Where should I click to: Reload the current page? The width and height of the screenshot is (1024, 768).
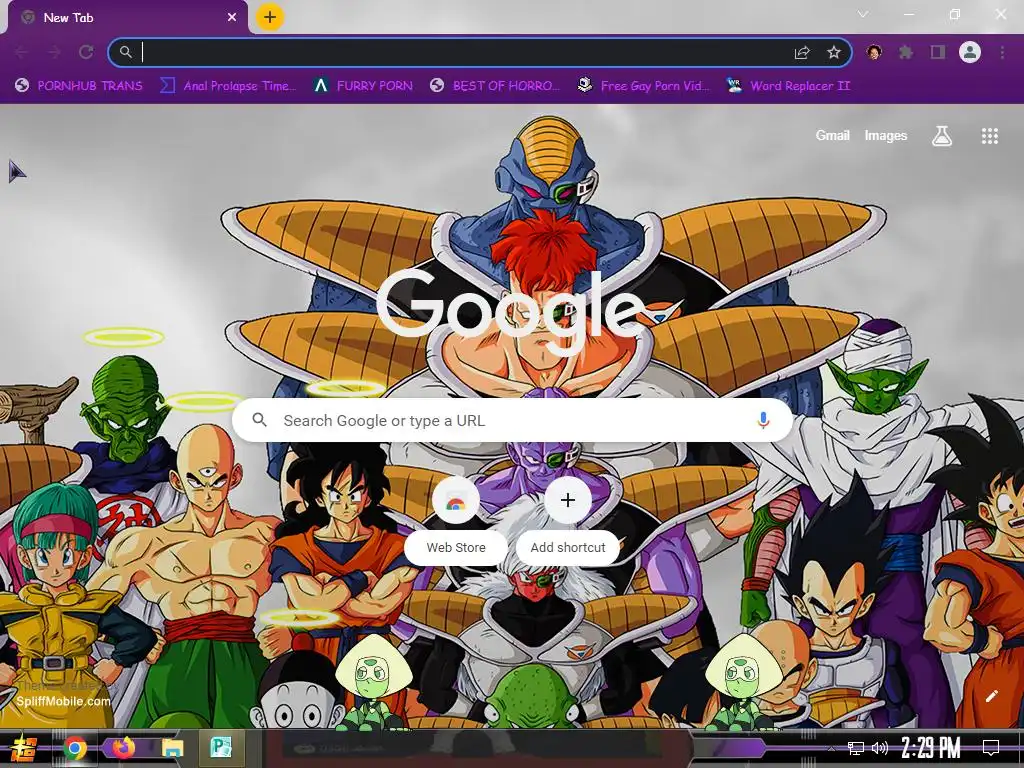(86, 52)
